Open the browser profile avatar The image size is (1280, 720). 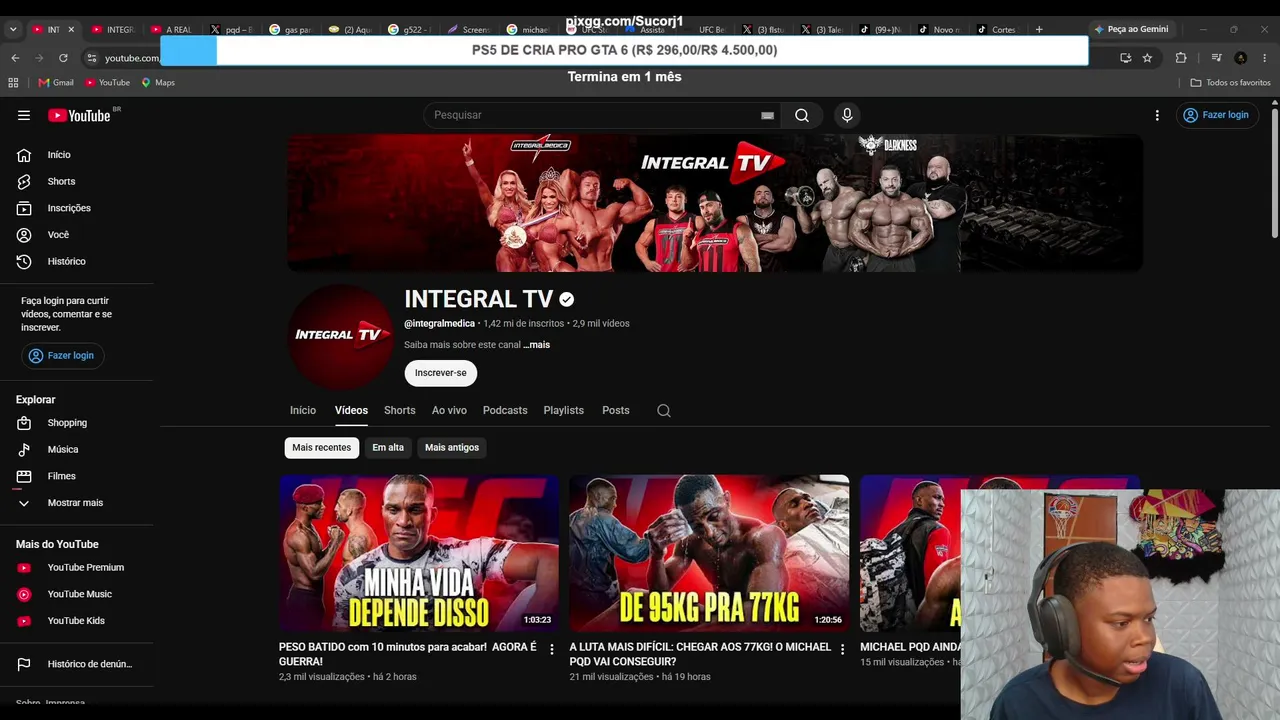[1241, 58]
